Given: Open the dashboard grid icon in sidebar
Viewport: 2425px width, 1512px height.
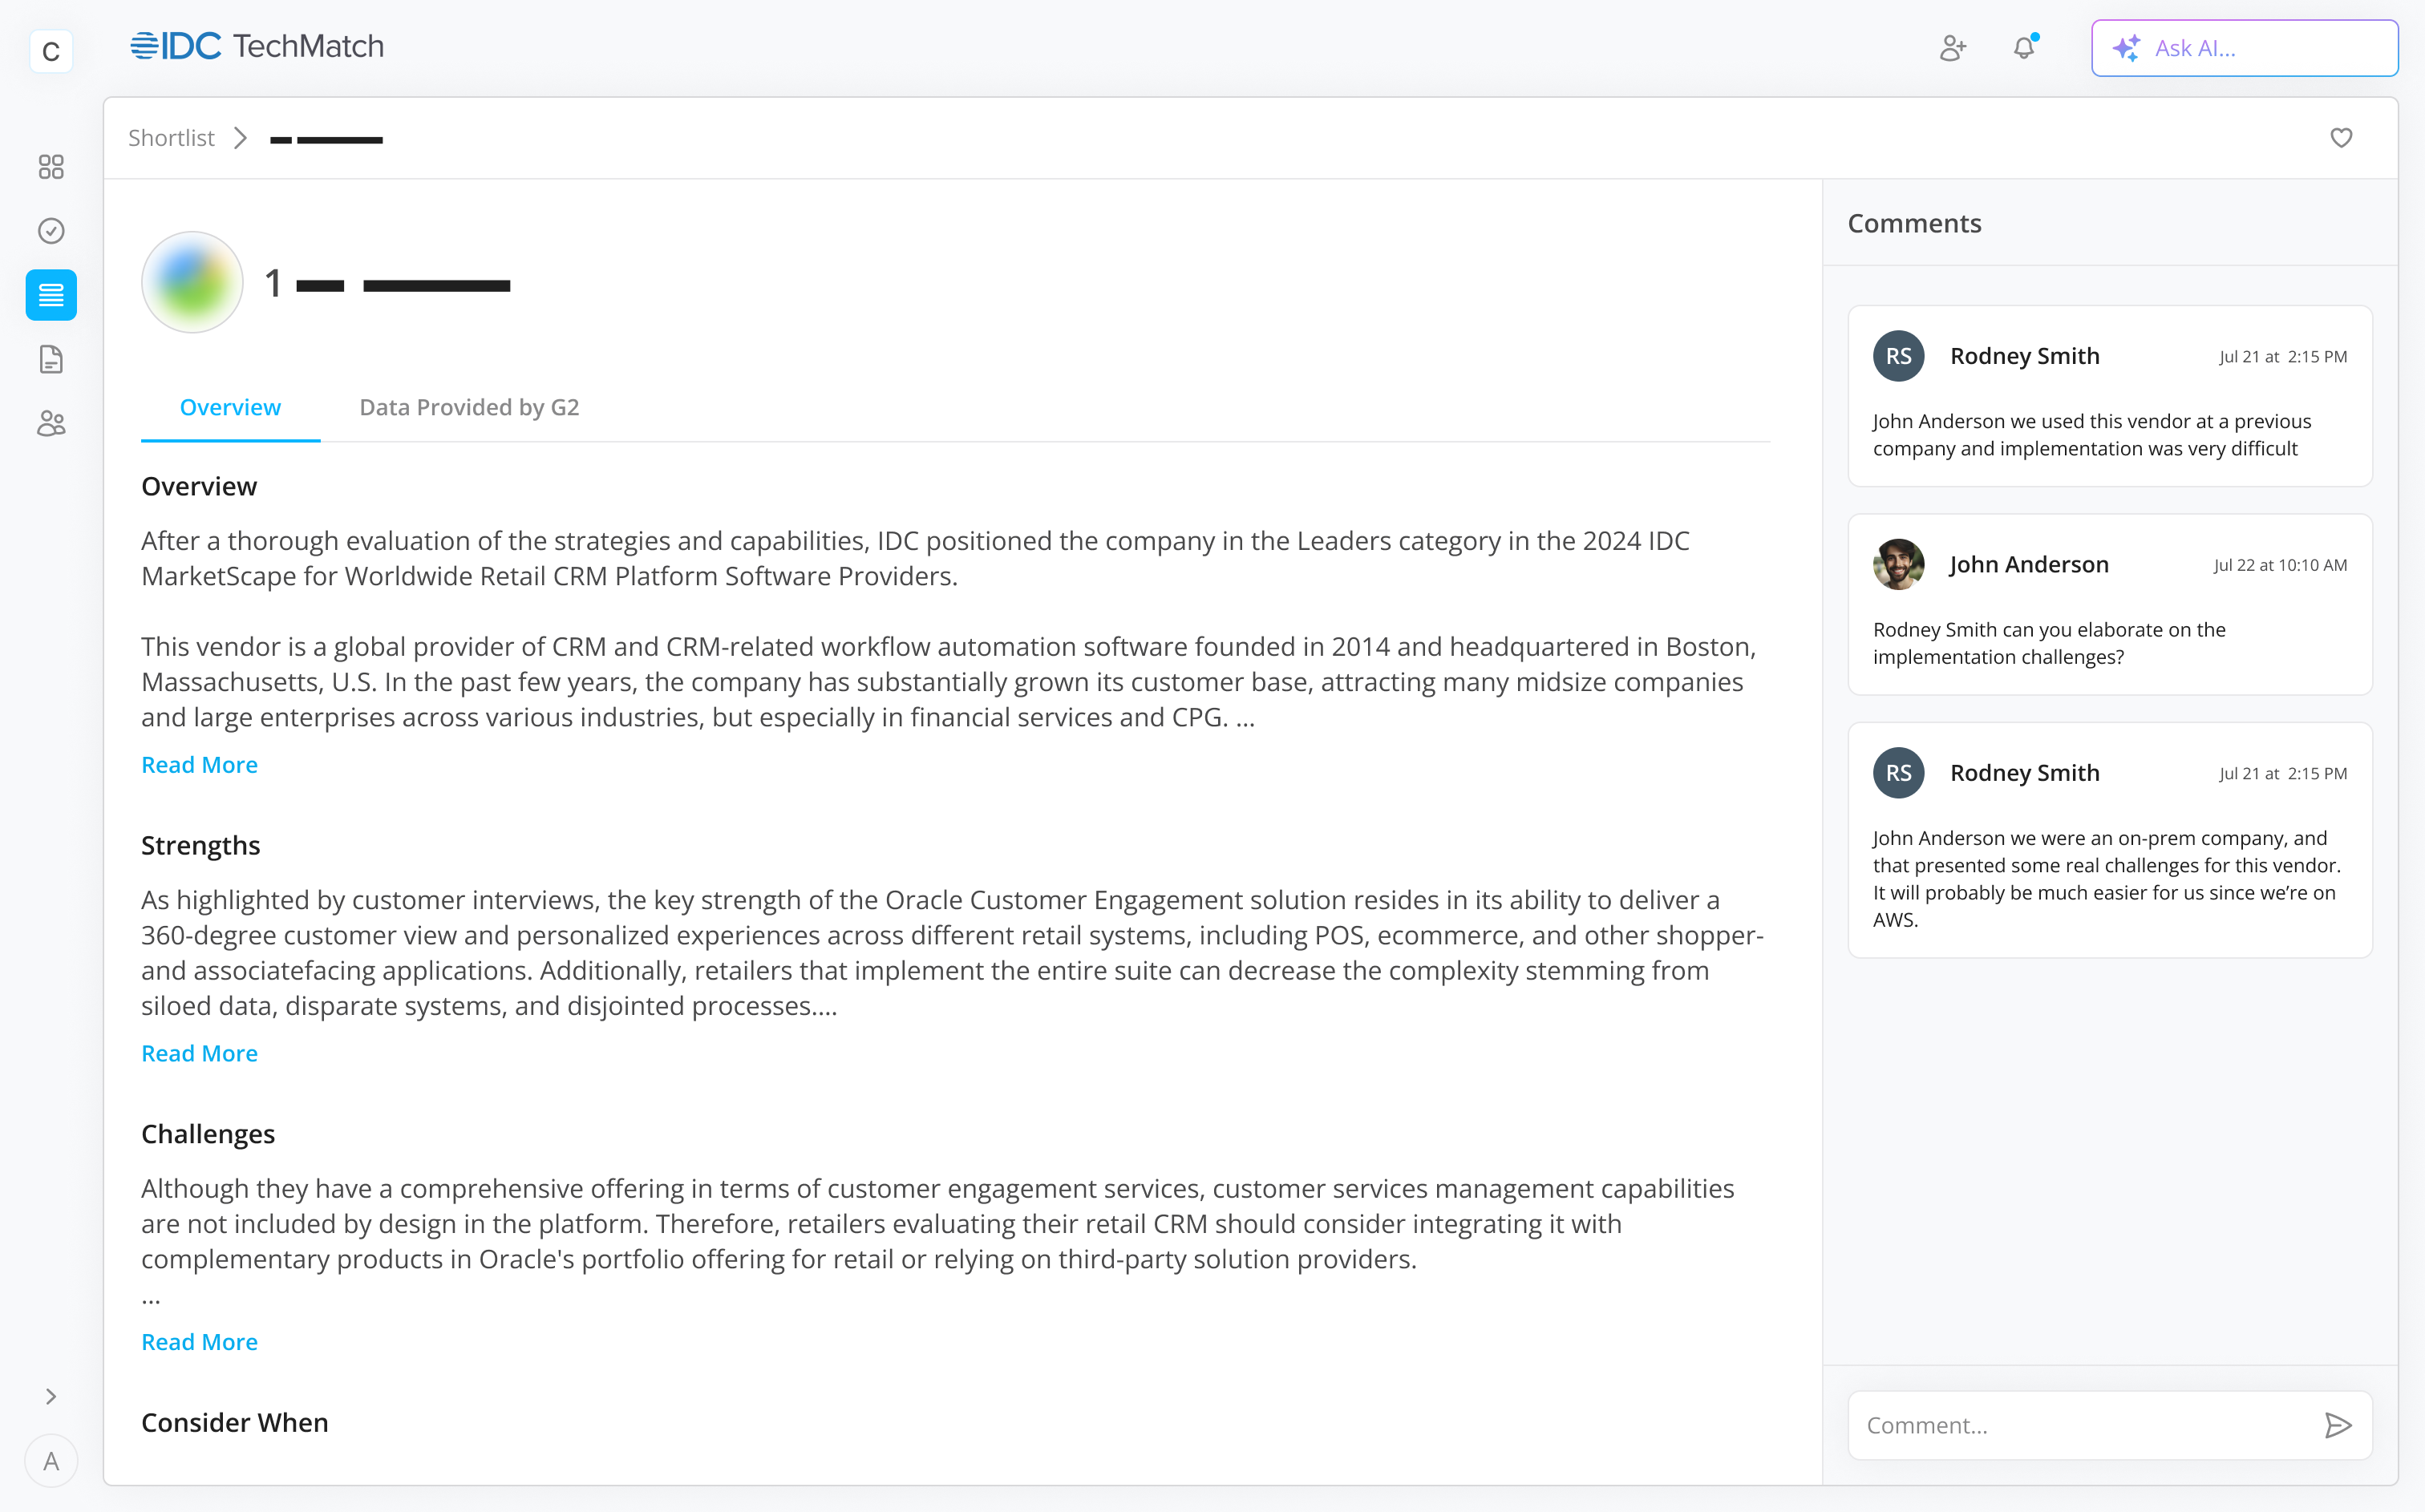Looking at the screenshot, I should (51, 167).
